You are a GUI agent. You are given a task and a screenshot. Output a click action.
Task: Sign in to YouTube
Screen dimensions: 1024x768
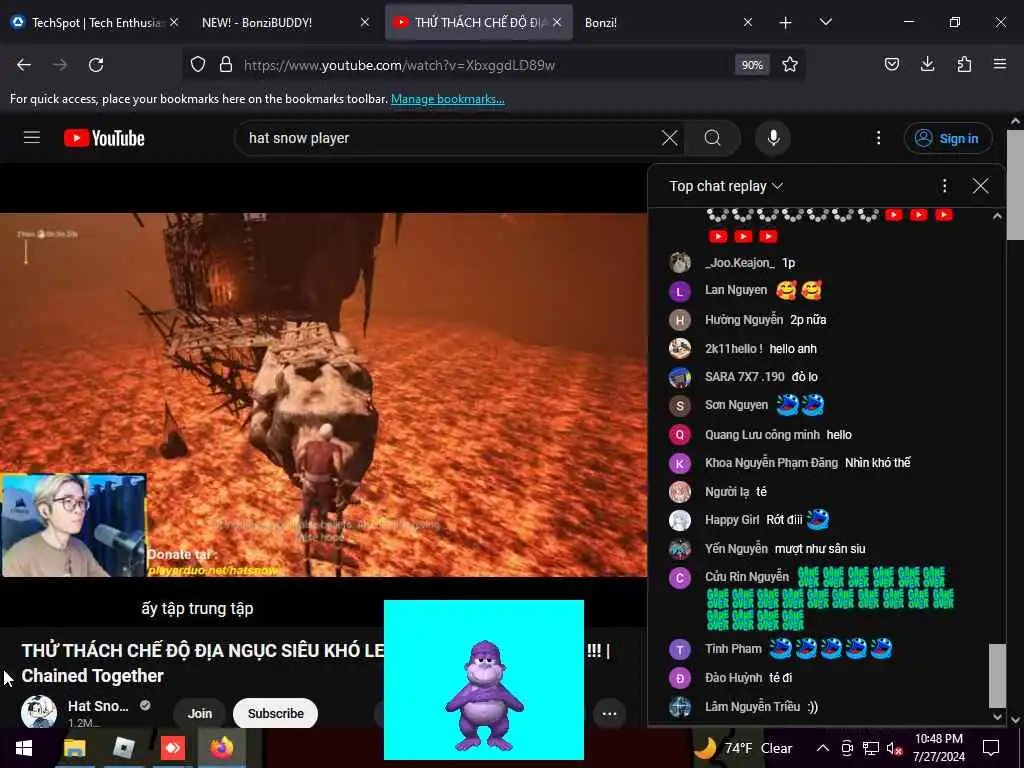[x=948, y=138]
